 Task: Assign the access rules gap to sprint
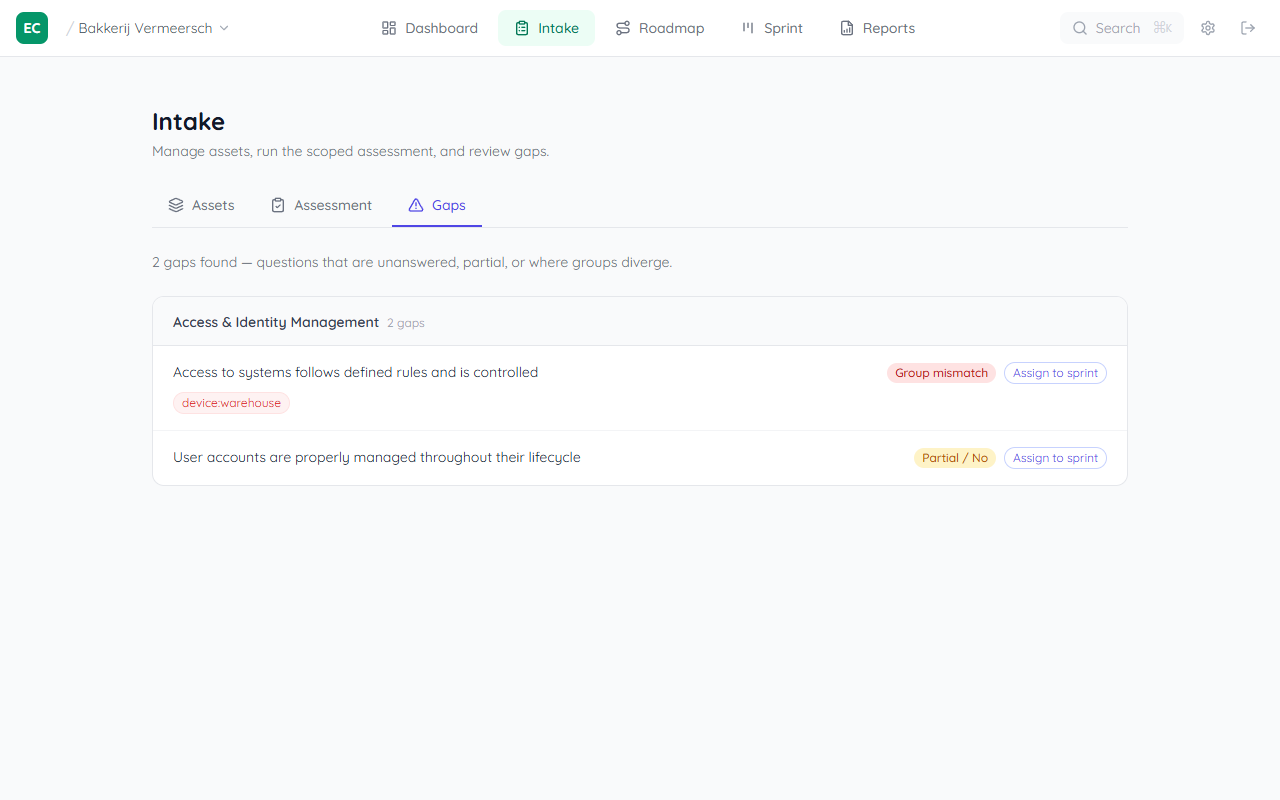click(1055, 373)
